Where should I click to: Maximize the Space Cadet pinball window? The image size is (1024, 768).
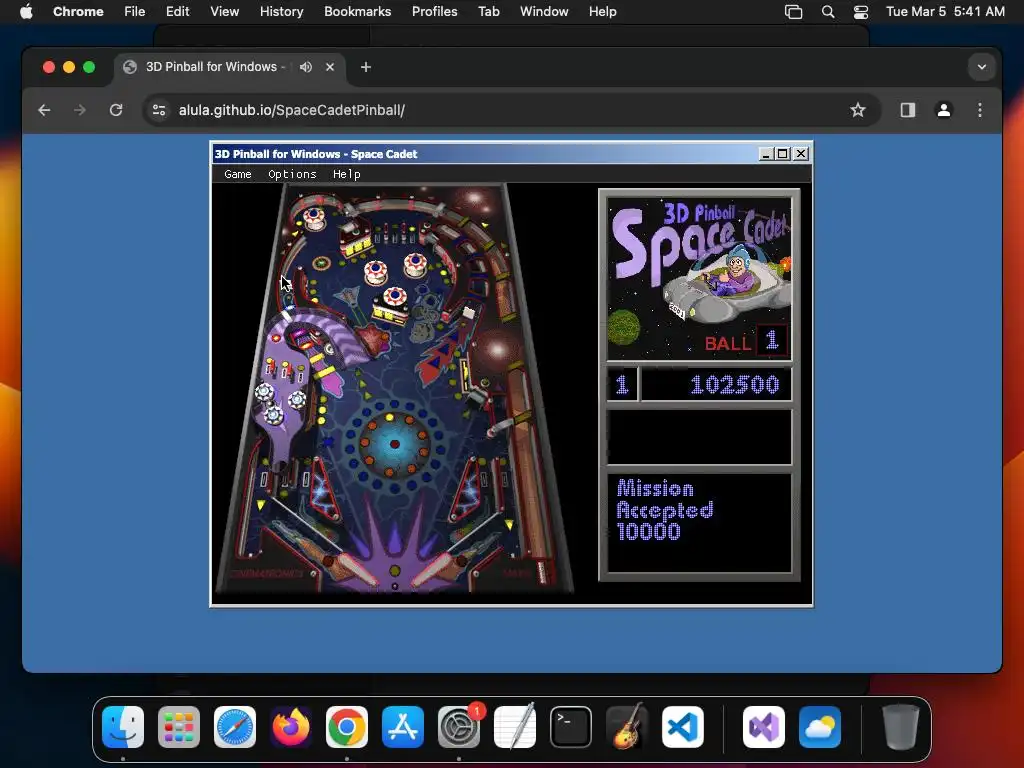pos(782,154)
